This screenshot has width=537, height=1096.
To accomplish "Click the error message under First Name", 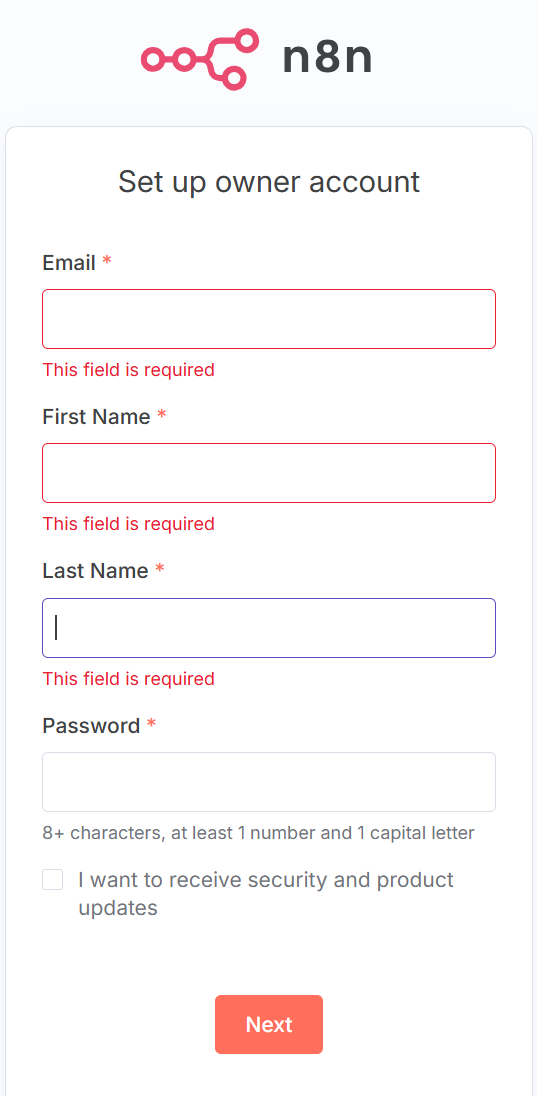I will coord(129,524).
